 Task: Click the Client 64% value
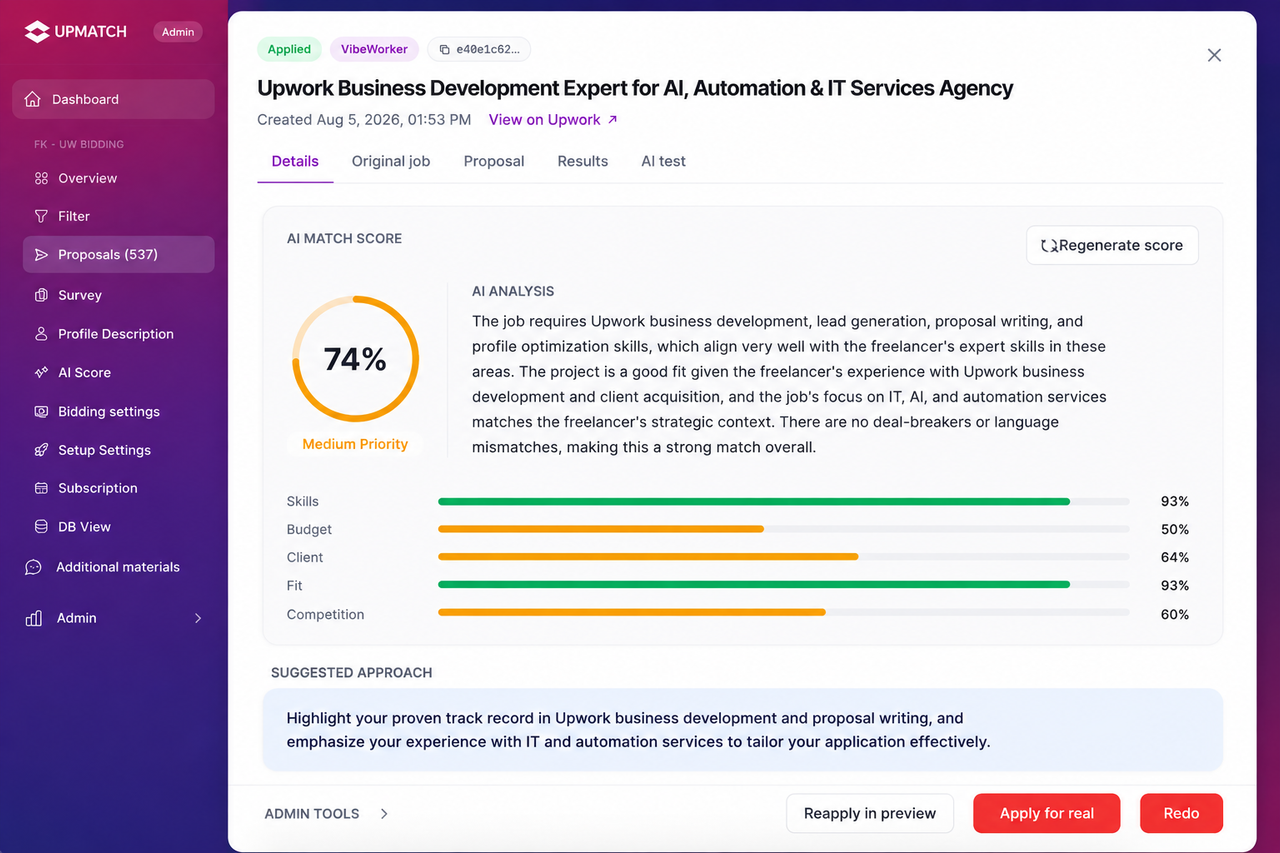(x=1175, y=557)
